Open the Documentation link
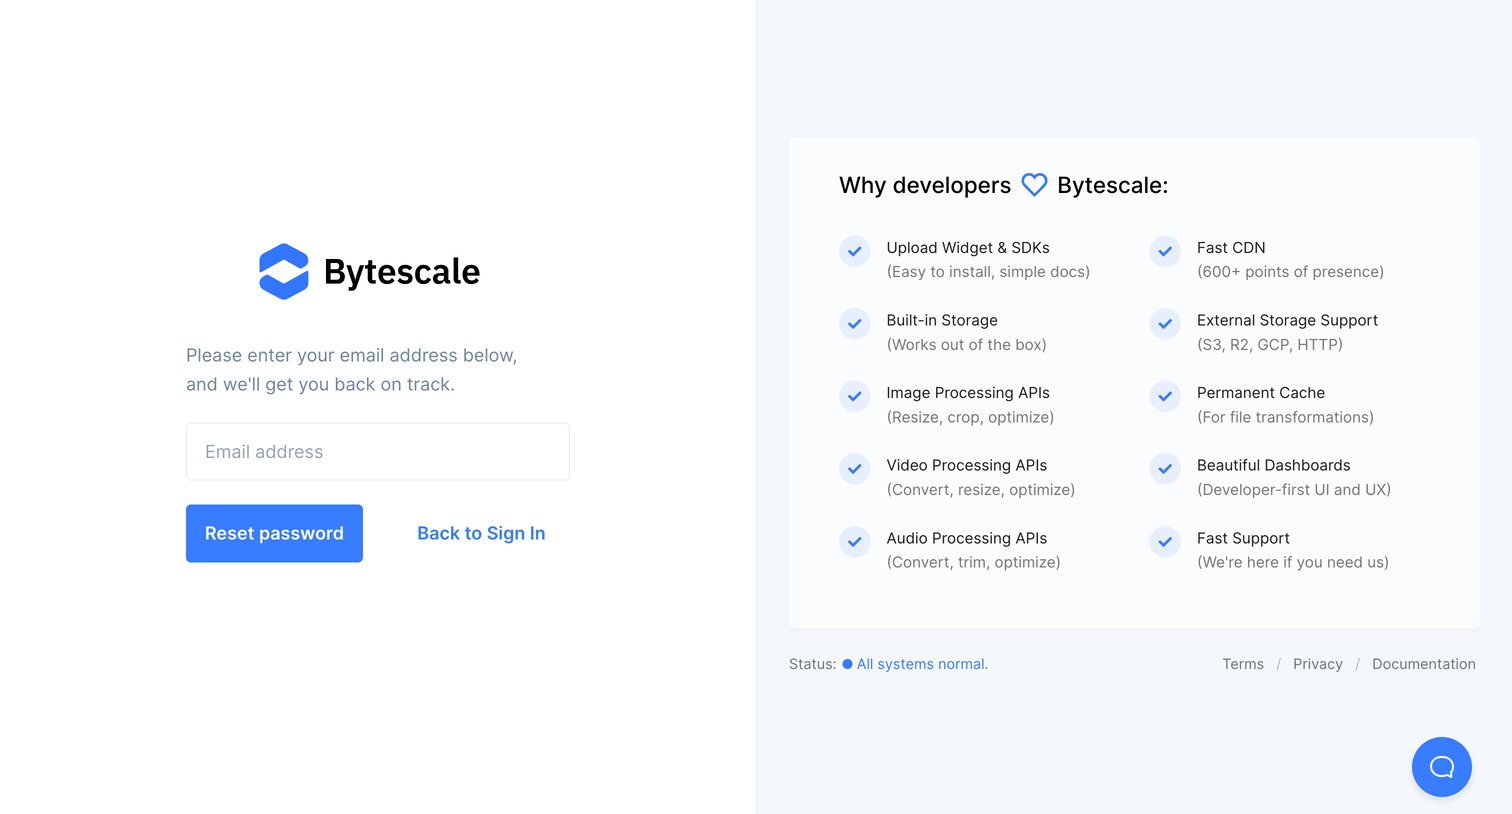The width and height of the screenshot is (1512, 814). [1424, 664]
